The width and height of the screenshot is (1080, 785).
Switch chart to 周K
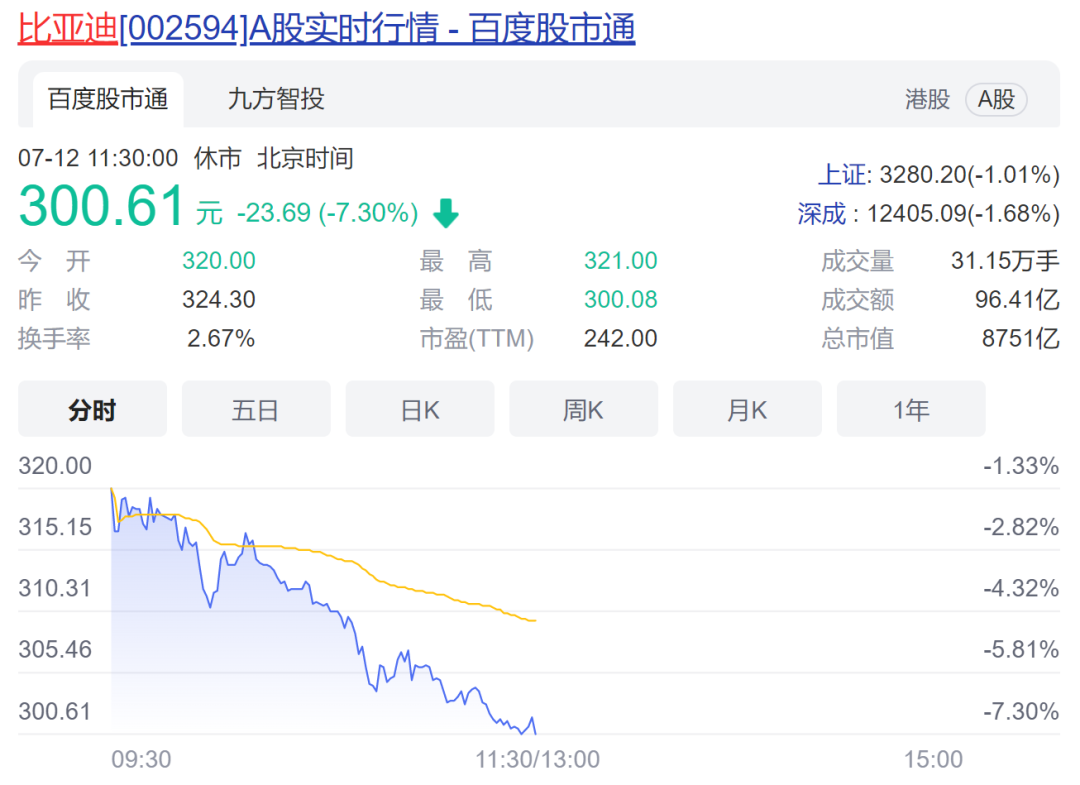point(584,410)
